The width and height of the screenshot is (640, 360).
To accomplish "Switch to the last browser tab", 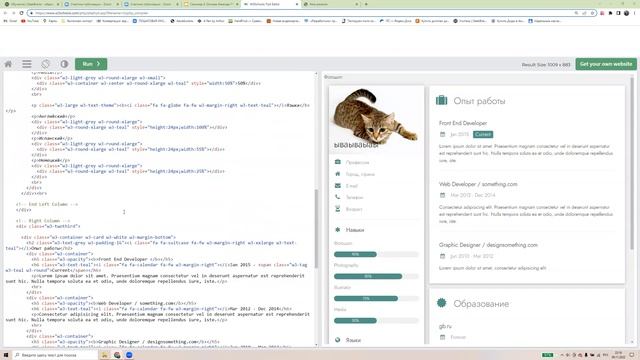I will point(331,4).
